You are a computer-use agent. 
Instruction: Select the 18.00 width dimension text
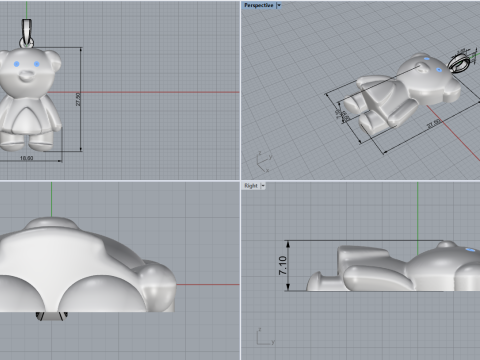[27, 158]
